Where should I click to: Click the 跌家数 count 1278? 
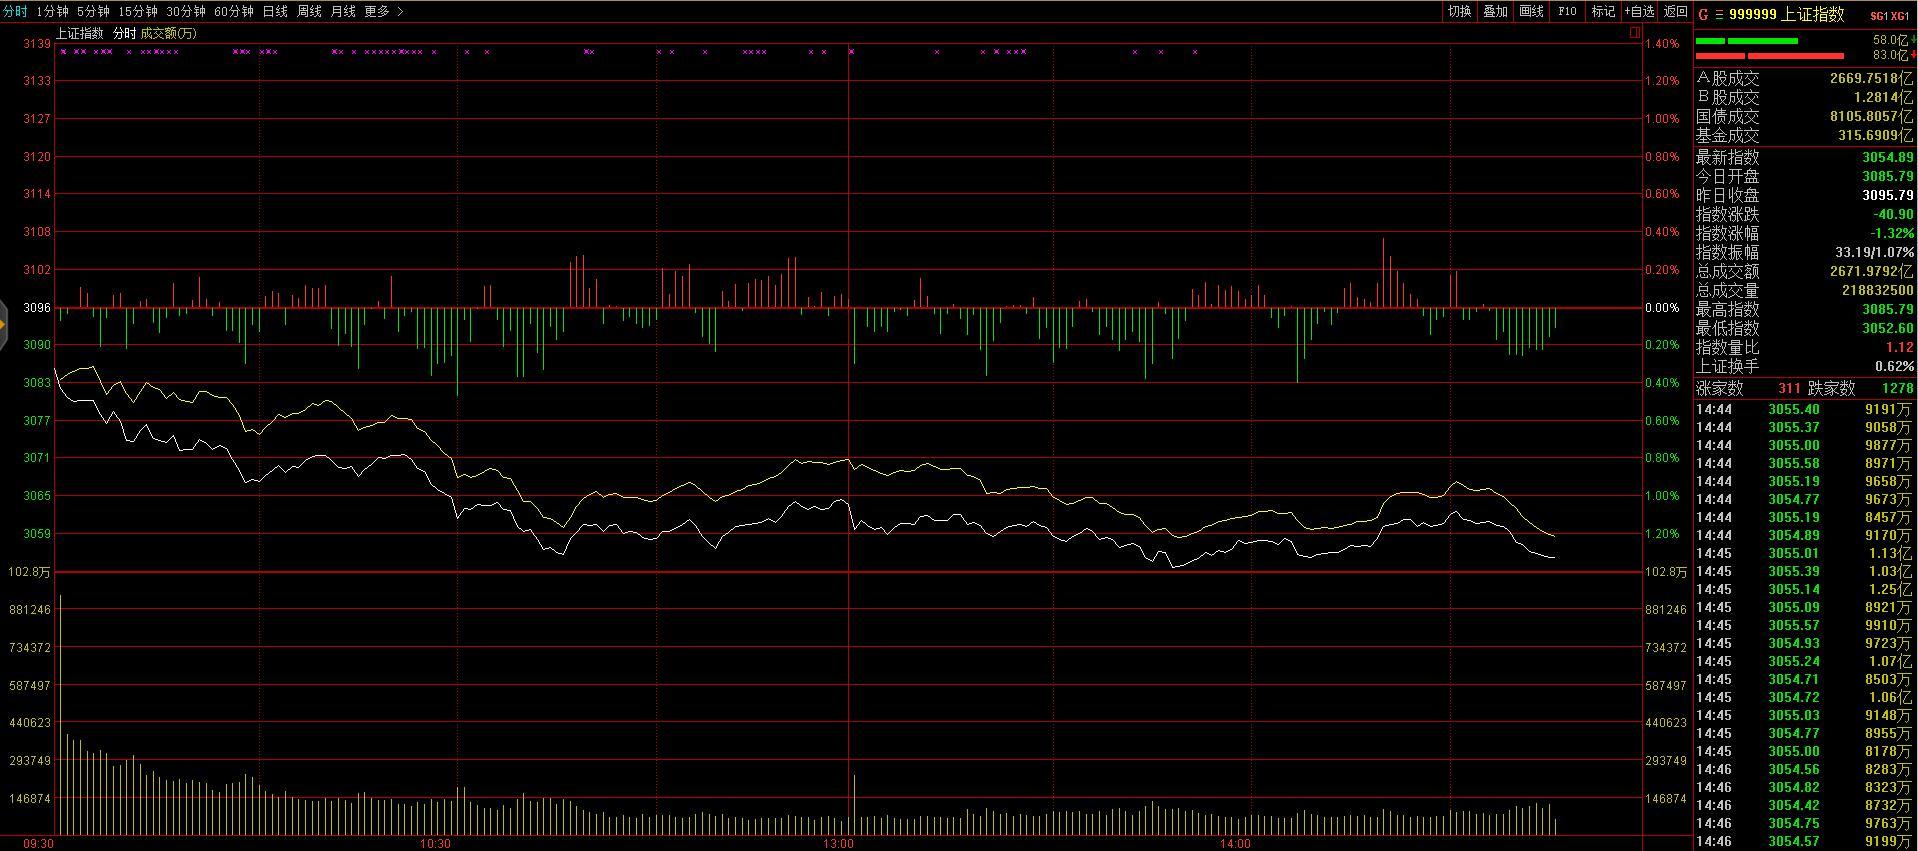coord(1897,388)
